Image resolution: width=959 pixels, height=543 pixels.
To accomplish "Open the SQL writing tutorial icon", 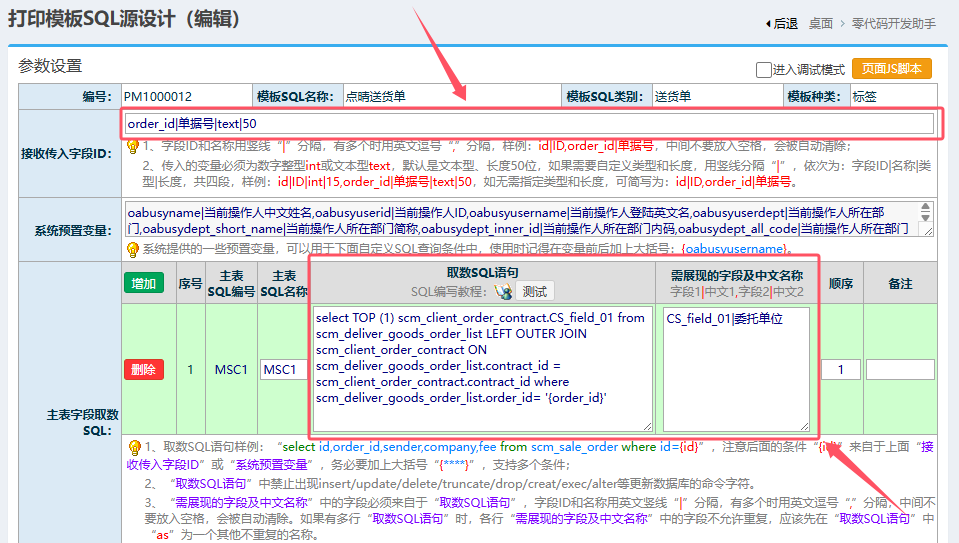I will tap(503, 291).
